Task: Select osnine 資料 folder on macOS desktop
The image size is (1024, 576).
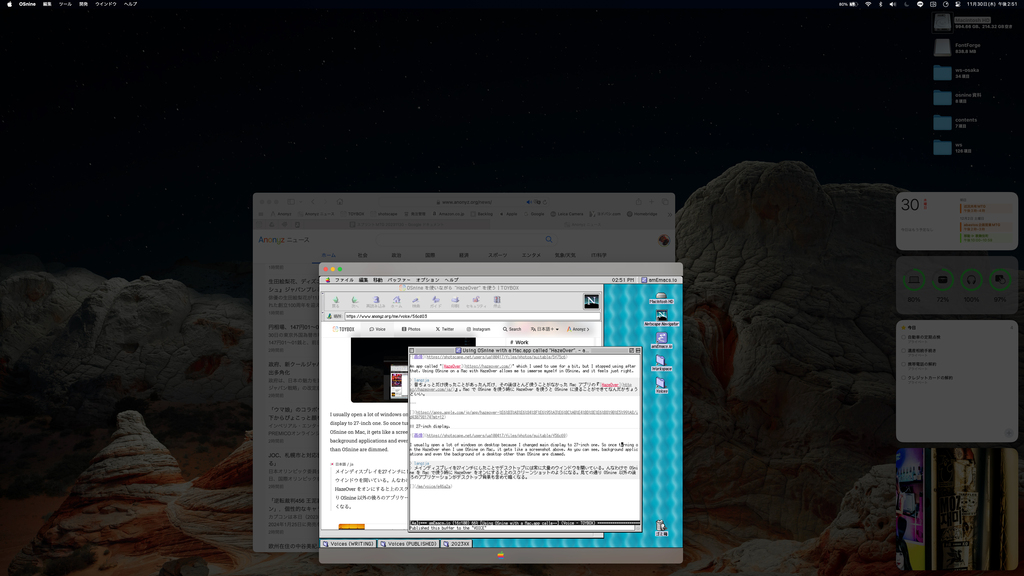Action: pos(942,97)
